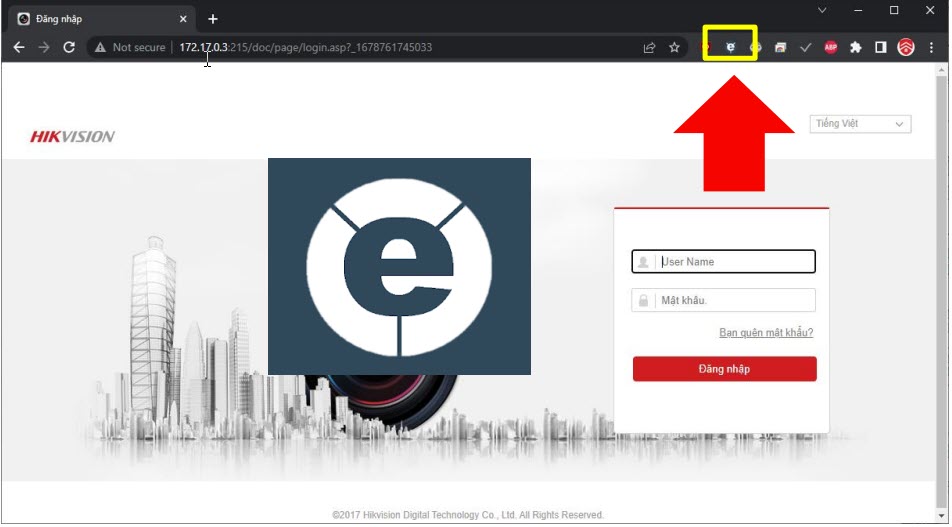Image resolution: width=952 pixels, height=527 pixels.
Task: Open the red Chrome profile avatar
Action: pyautogui.click(x=906, y=47)
